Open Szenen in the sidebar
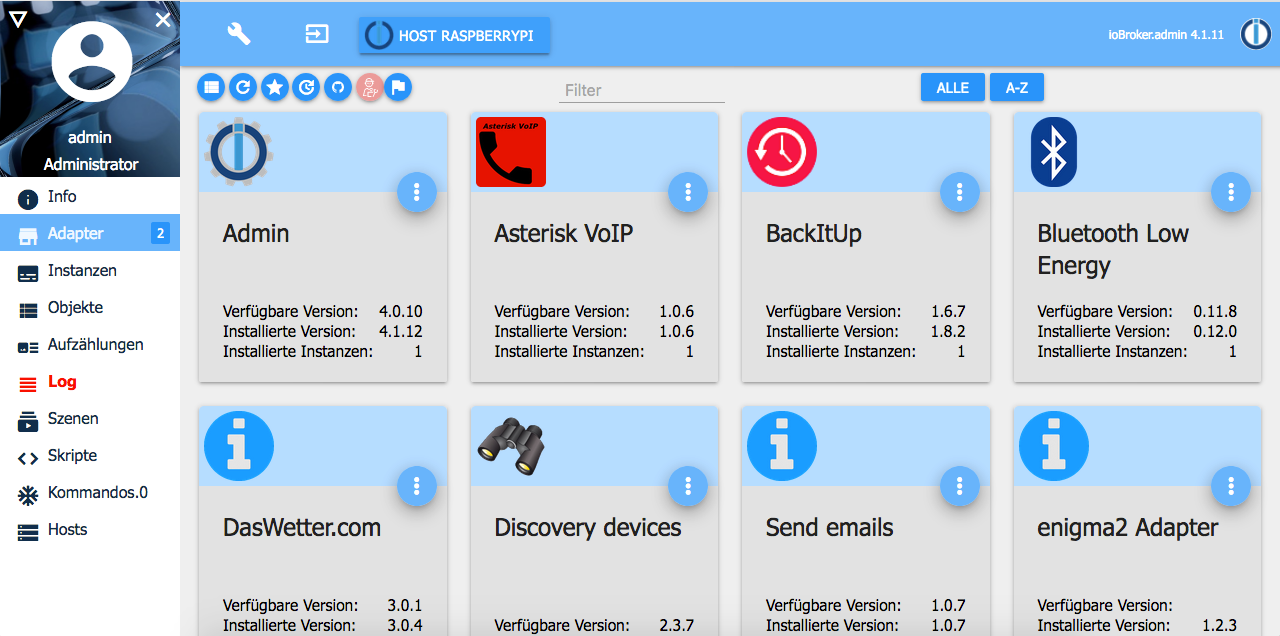Viewport: 1280px width, 636px height. click(x=90, y=419)
